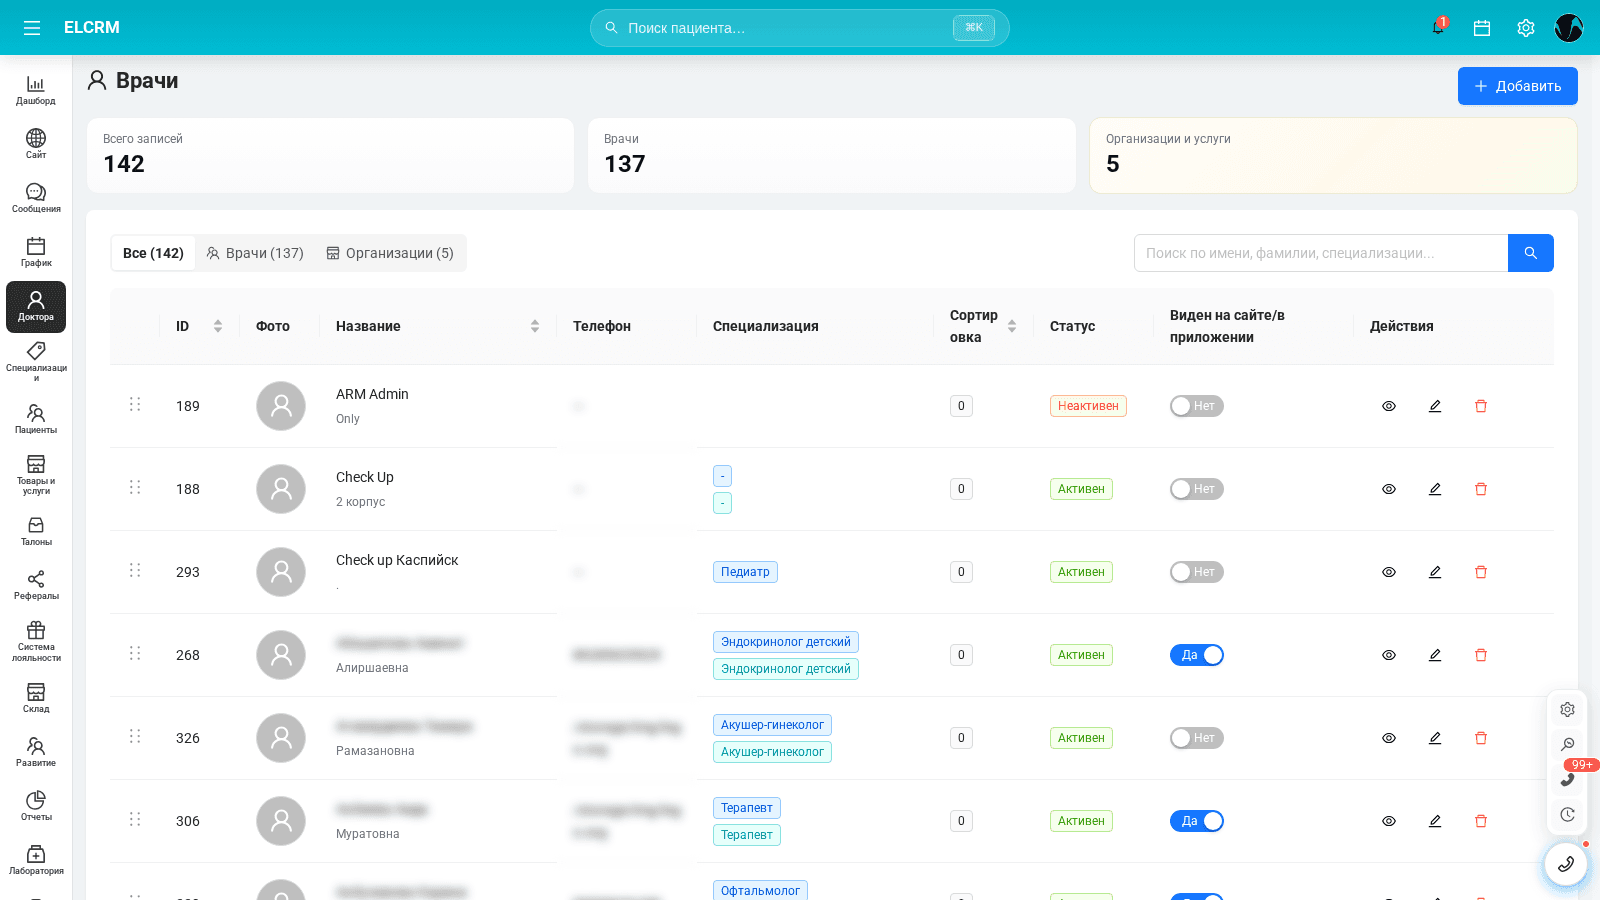Click the Добавить button
This screenshot has width=1600, height=900.
click(1518, 86)
